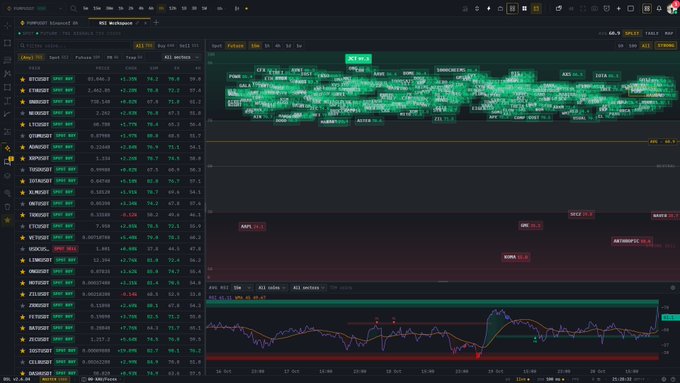Click the red SPOT SELL badge on USDCUSDT
The width and height of the screenshot is (680, 383).
tap(65, 249)
